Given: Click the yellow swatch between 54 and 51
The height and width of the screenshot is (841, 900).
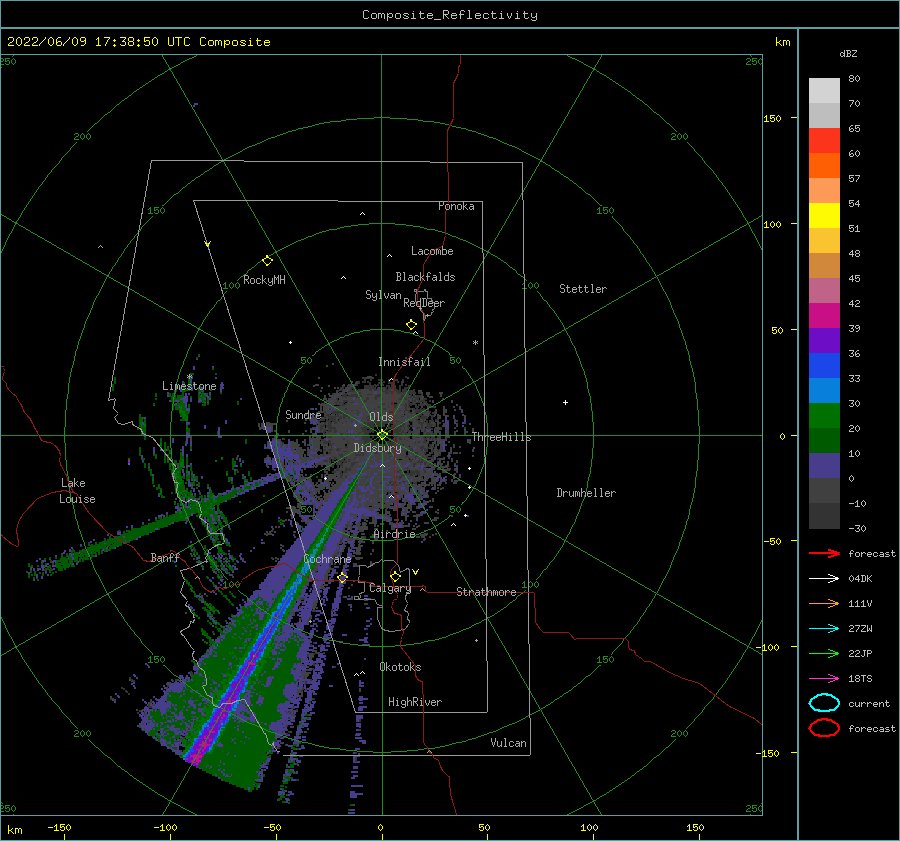Looking at the screenshot, I should [x=824, y=216].
